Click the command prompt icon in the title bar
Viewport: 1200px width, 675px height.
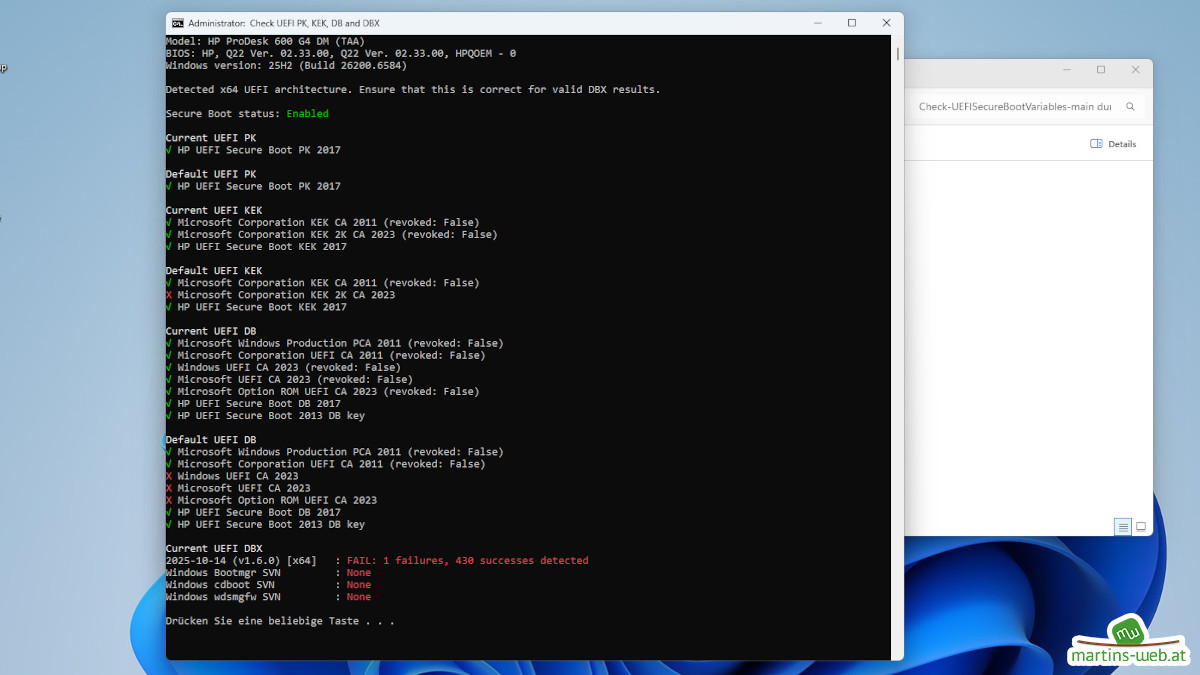coord(178,23)
